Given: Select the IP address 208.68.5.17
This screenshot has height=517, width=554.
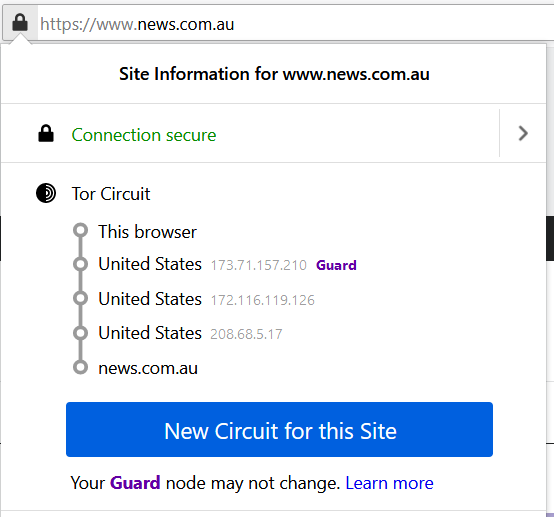Looking at the screenshot, I should click(246, 334).
